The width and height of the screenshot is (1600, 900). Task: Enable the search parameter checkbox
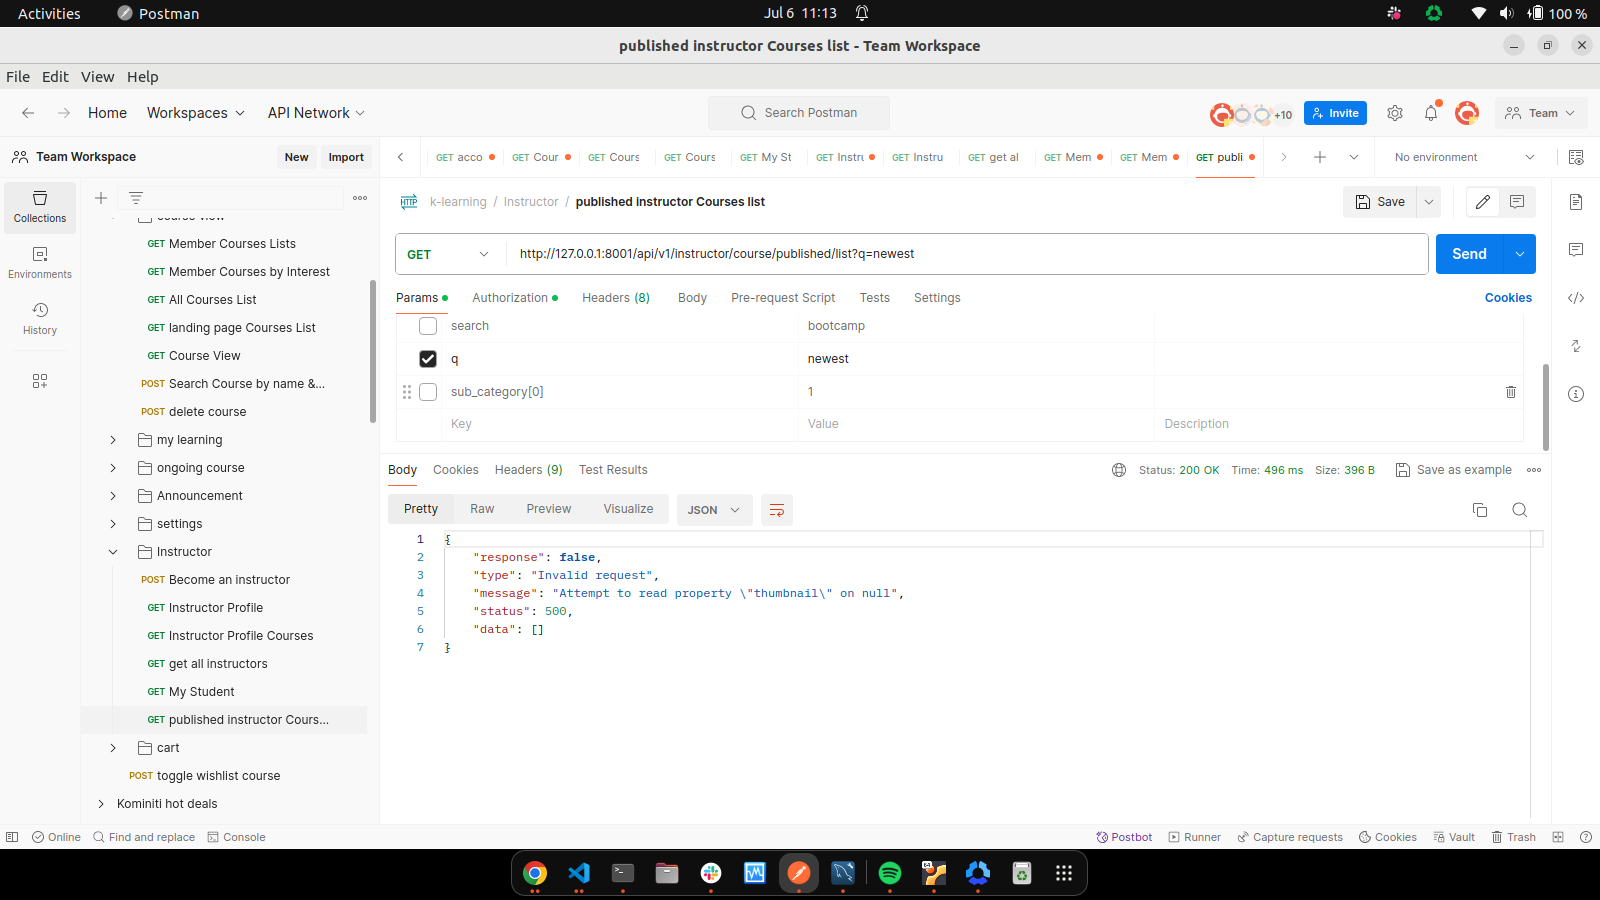click(x=428, y=326)
